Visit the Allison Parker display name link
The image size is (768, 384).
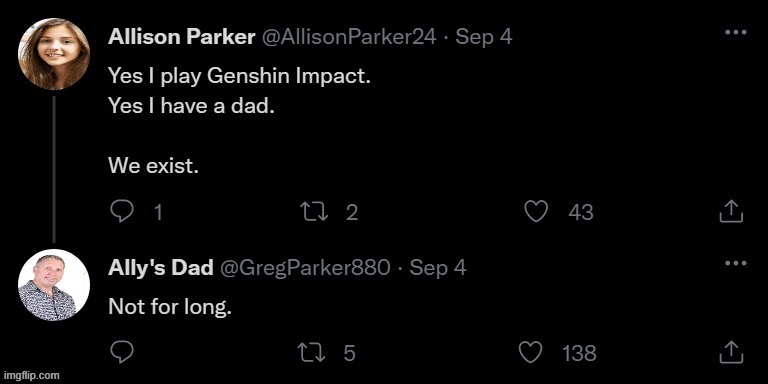(182, 37)
